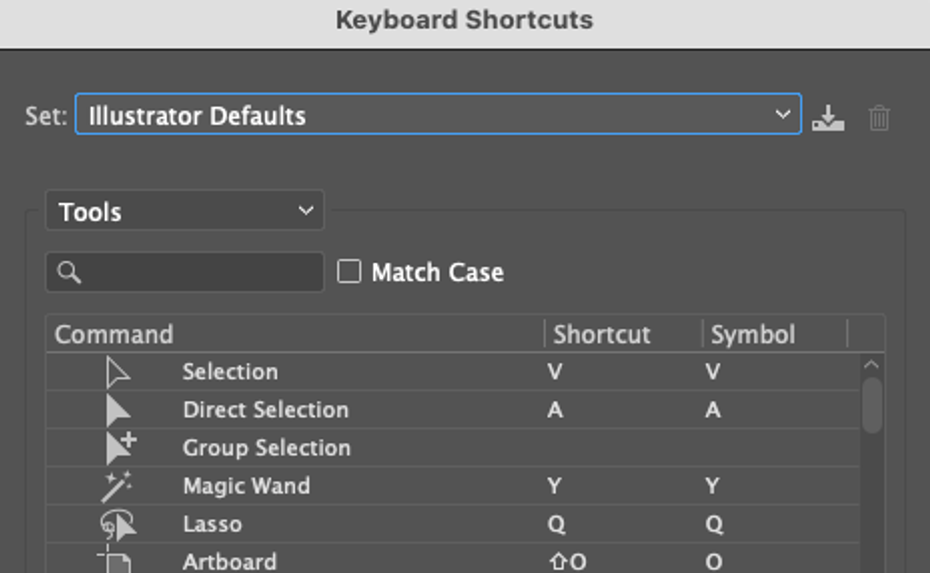Click the vertical scrollbar thumb

point(871,405)
